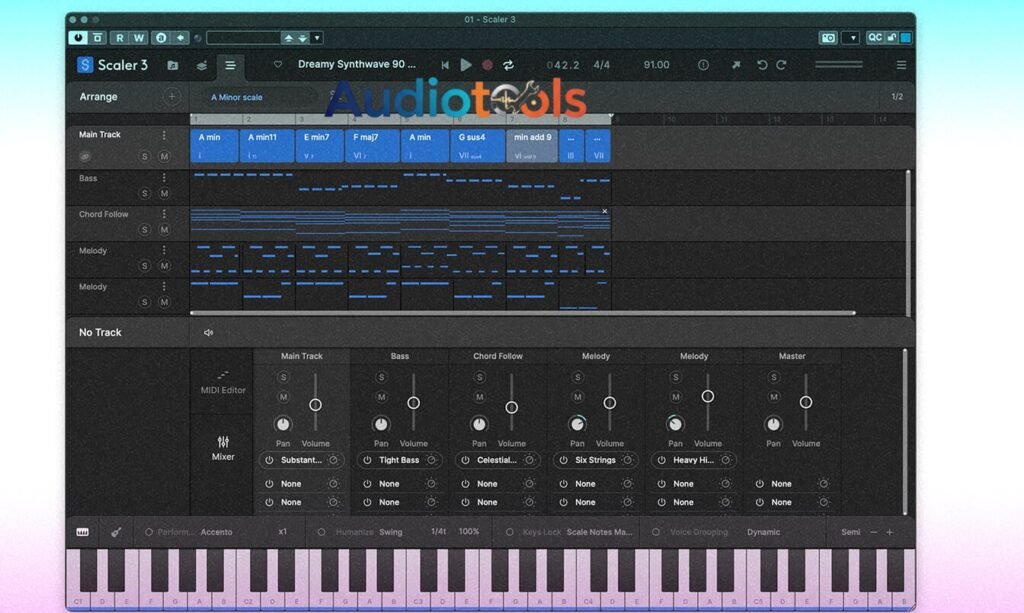This screenshot has width=1024, height=613.
Task: Open the Six Strings instrument selector
Action: click(x=595, y=460)
